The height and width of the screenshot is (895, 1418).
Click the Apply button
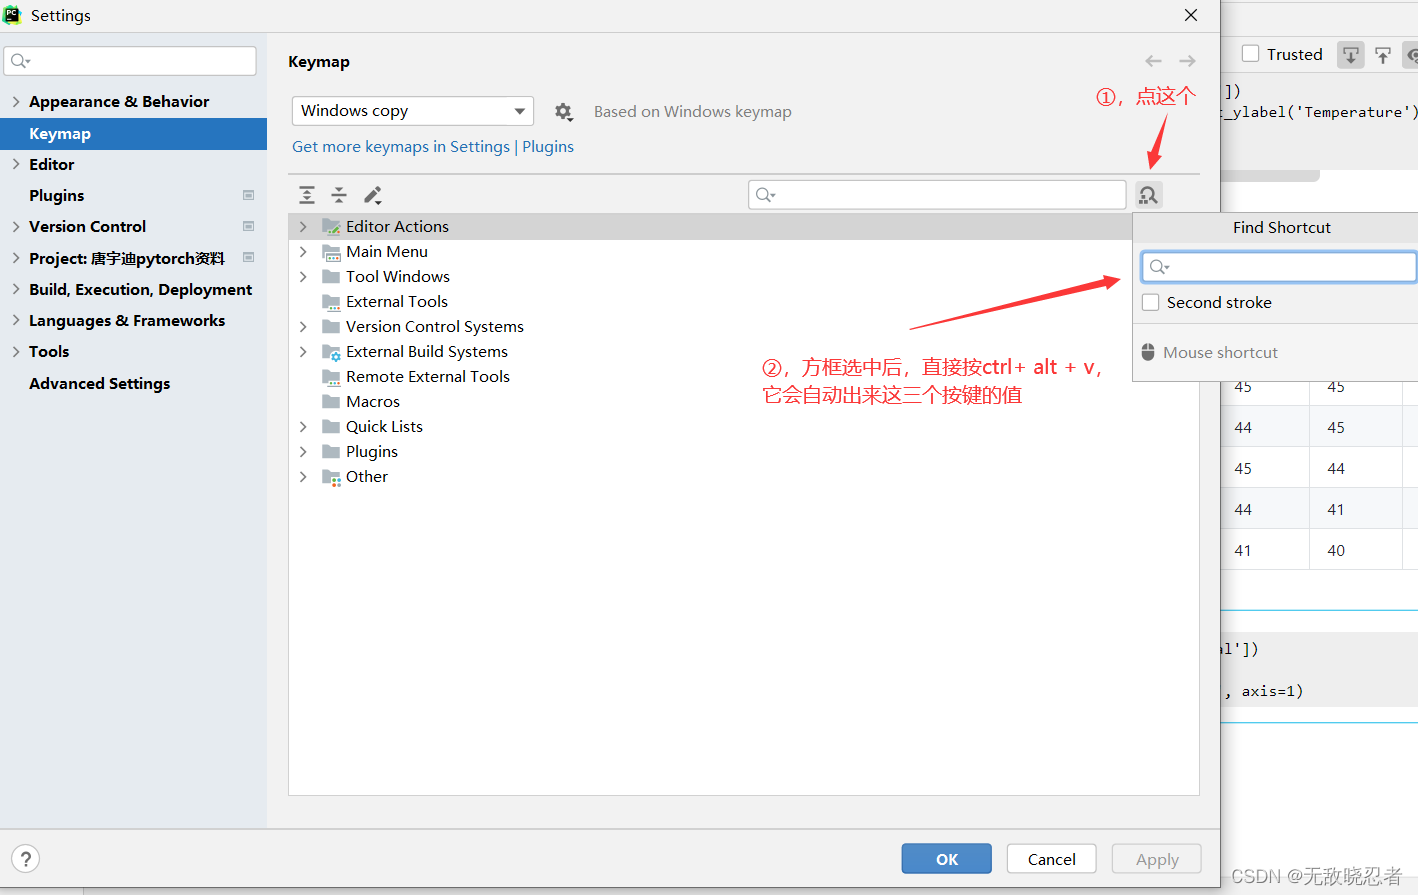pos(1157,859)
